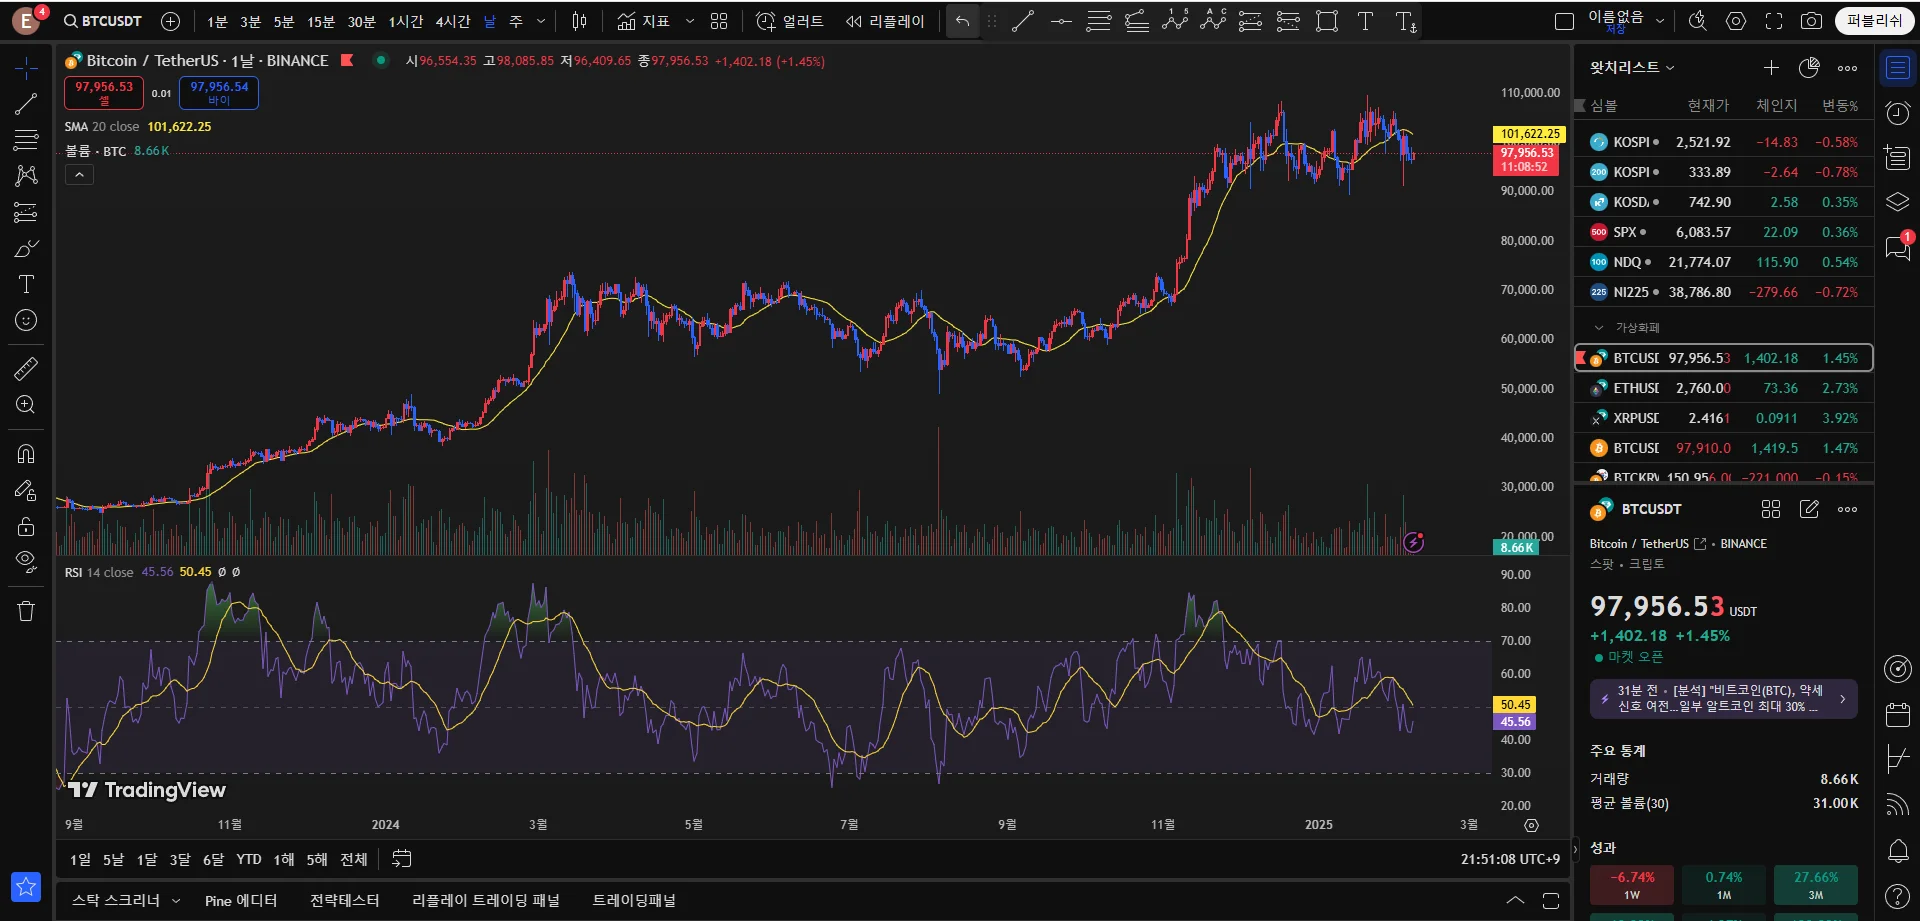Screen dimensions: 1920x921
Task: Open the 왓치리스트 dropdown
Action: pos(1632,67)
